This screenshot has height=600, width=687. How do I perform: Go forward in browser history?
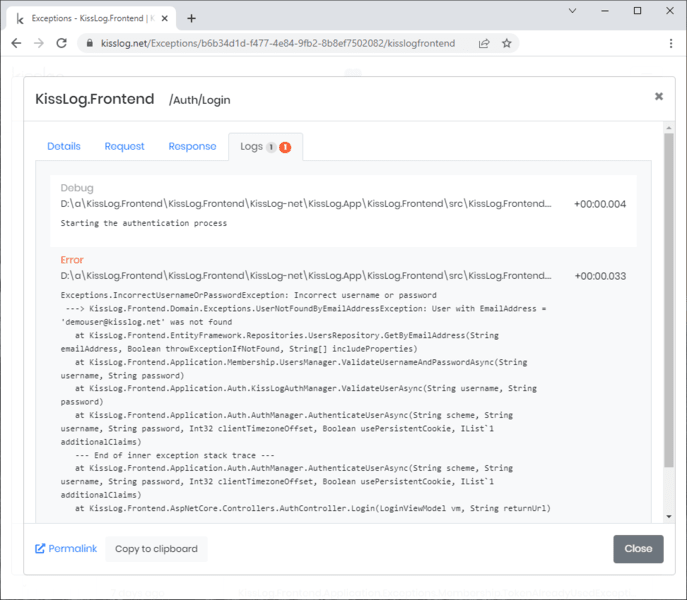(39, 43)
